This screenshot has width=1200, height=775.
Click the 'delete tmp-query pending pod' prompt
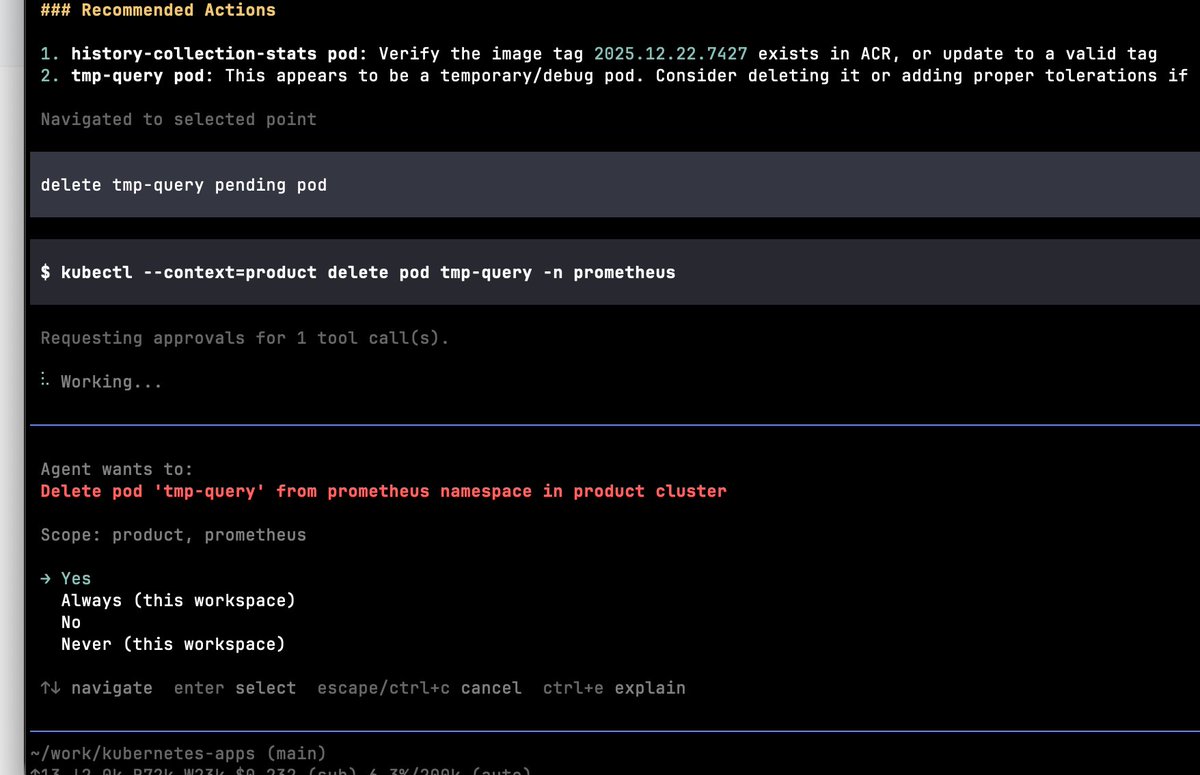[x=615, y=185]
